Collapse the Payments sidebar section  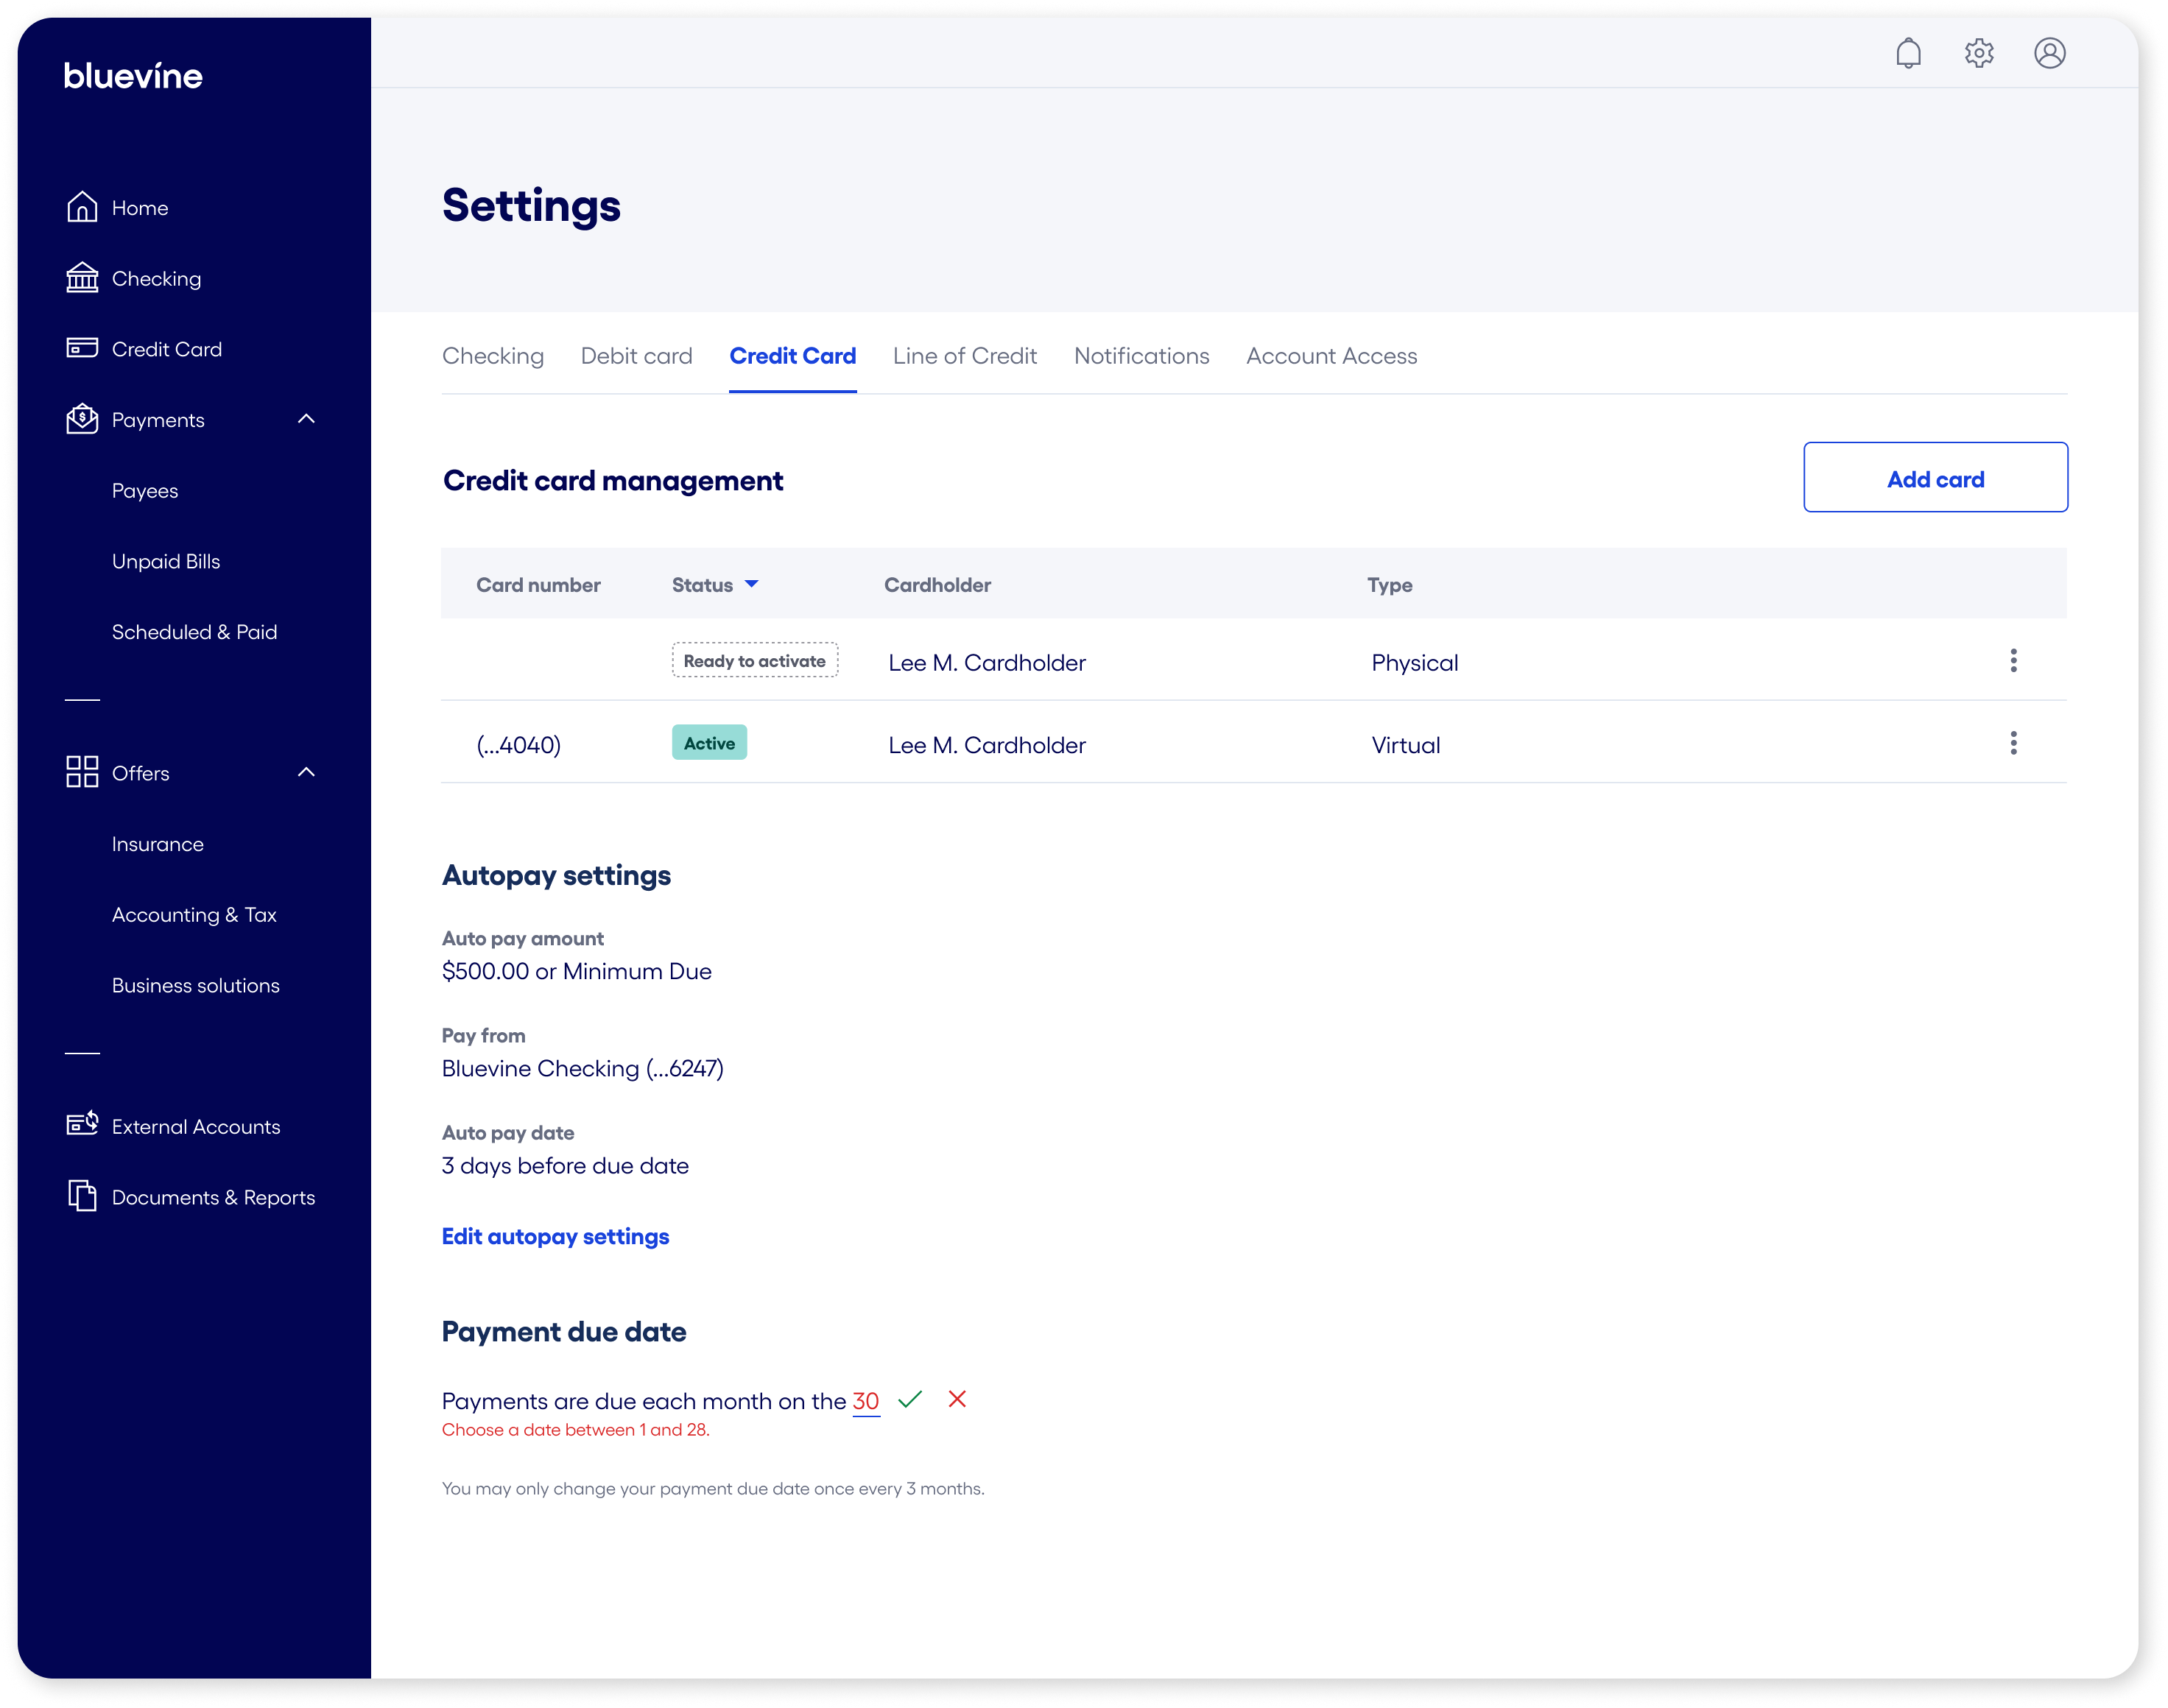coord(306,419)
